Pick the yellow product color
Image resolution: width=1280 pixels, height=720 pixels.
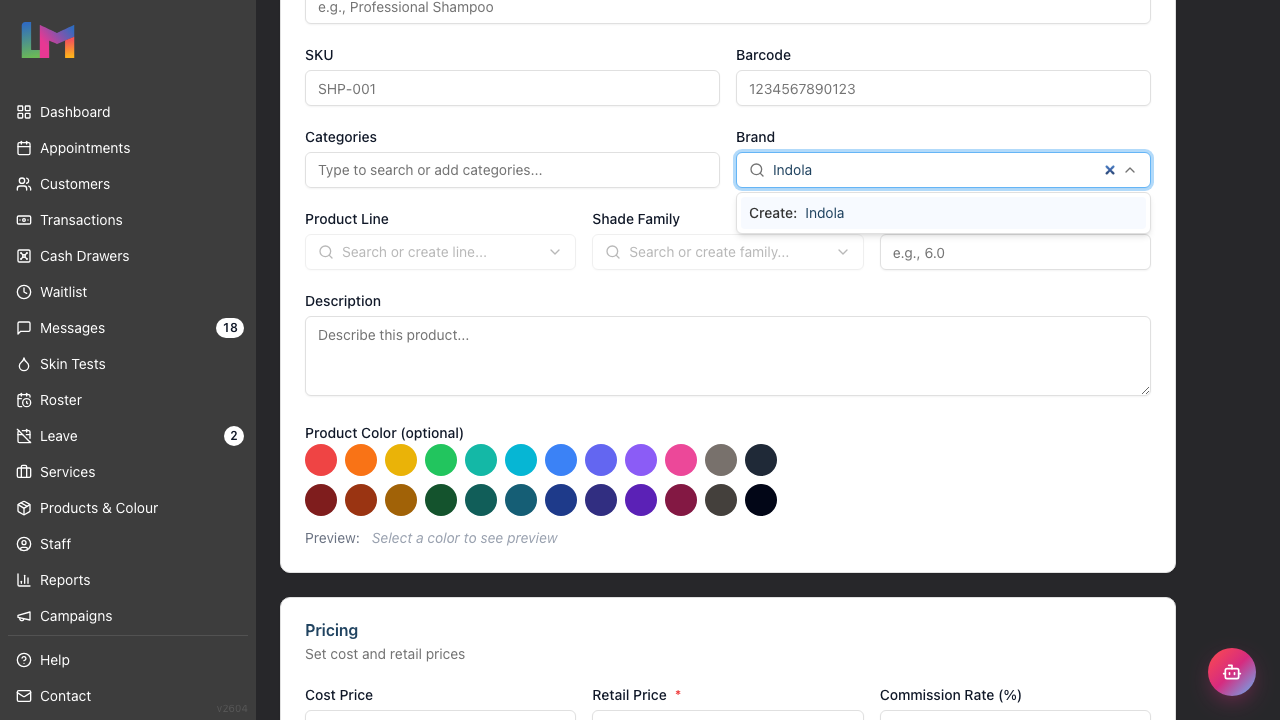pyautogui.click(x=401, y=460)
